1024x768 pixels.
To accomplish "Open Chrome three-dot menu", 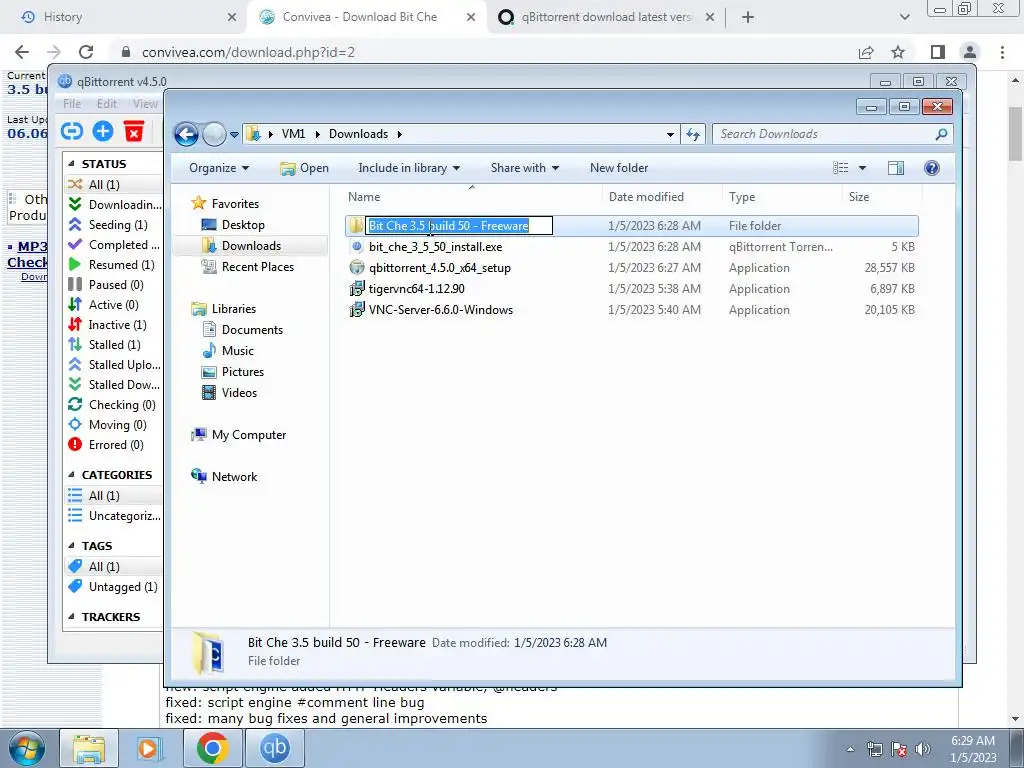I will coord(1002,52).
